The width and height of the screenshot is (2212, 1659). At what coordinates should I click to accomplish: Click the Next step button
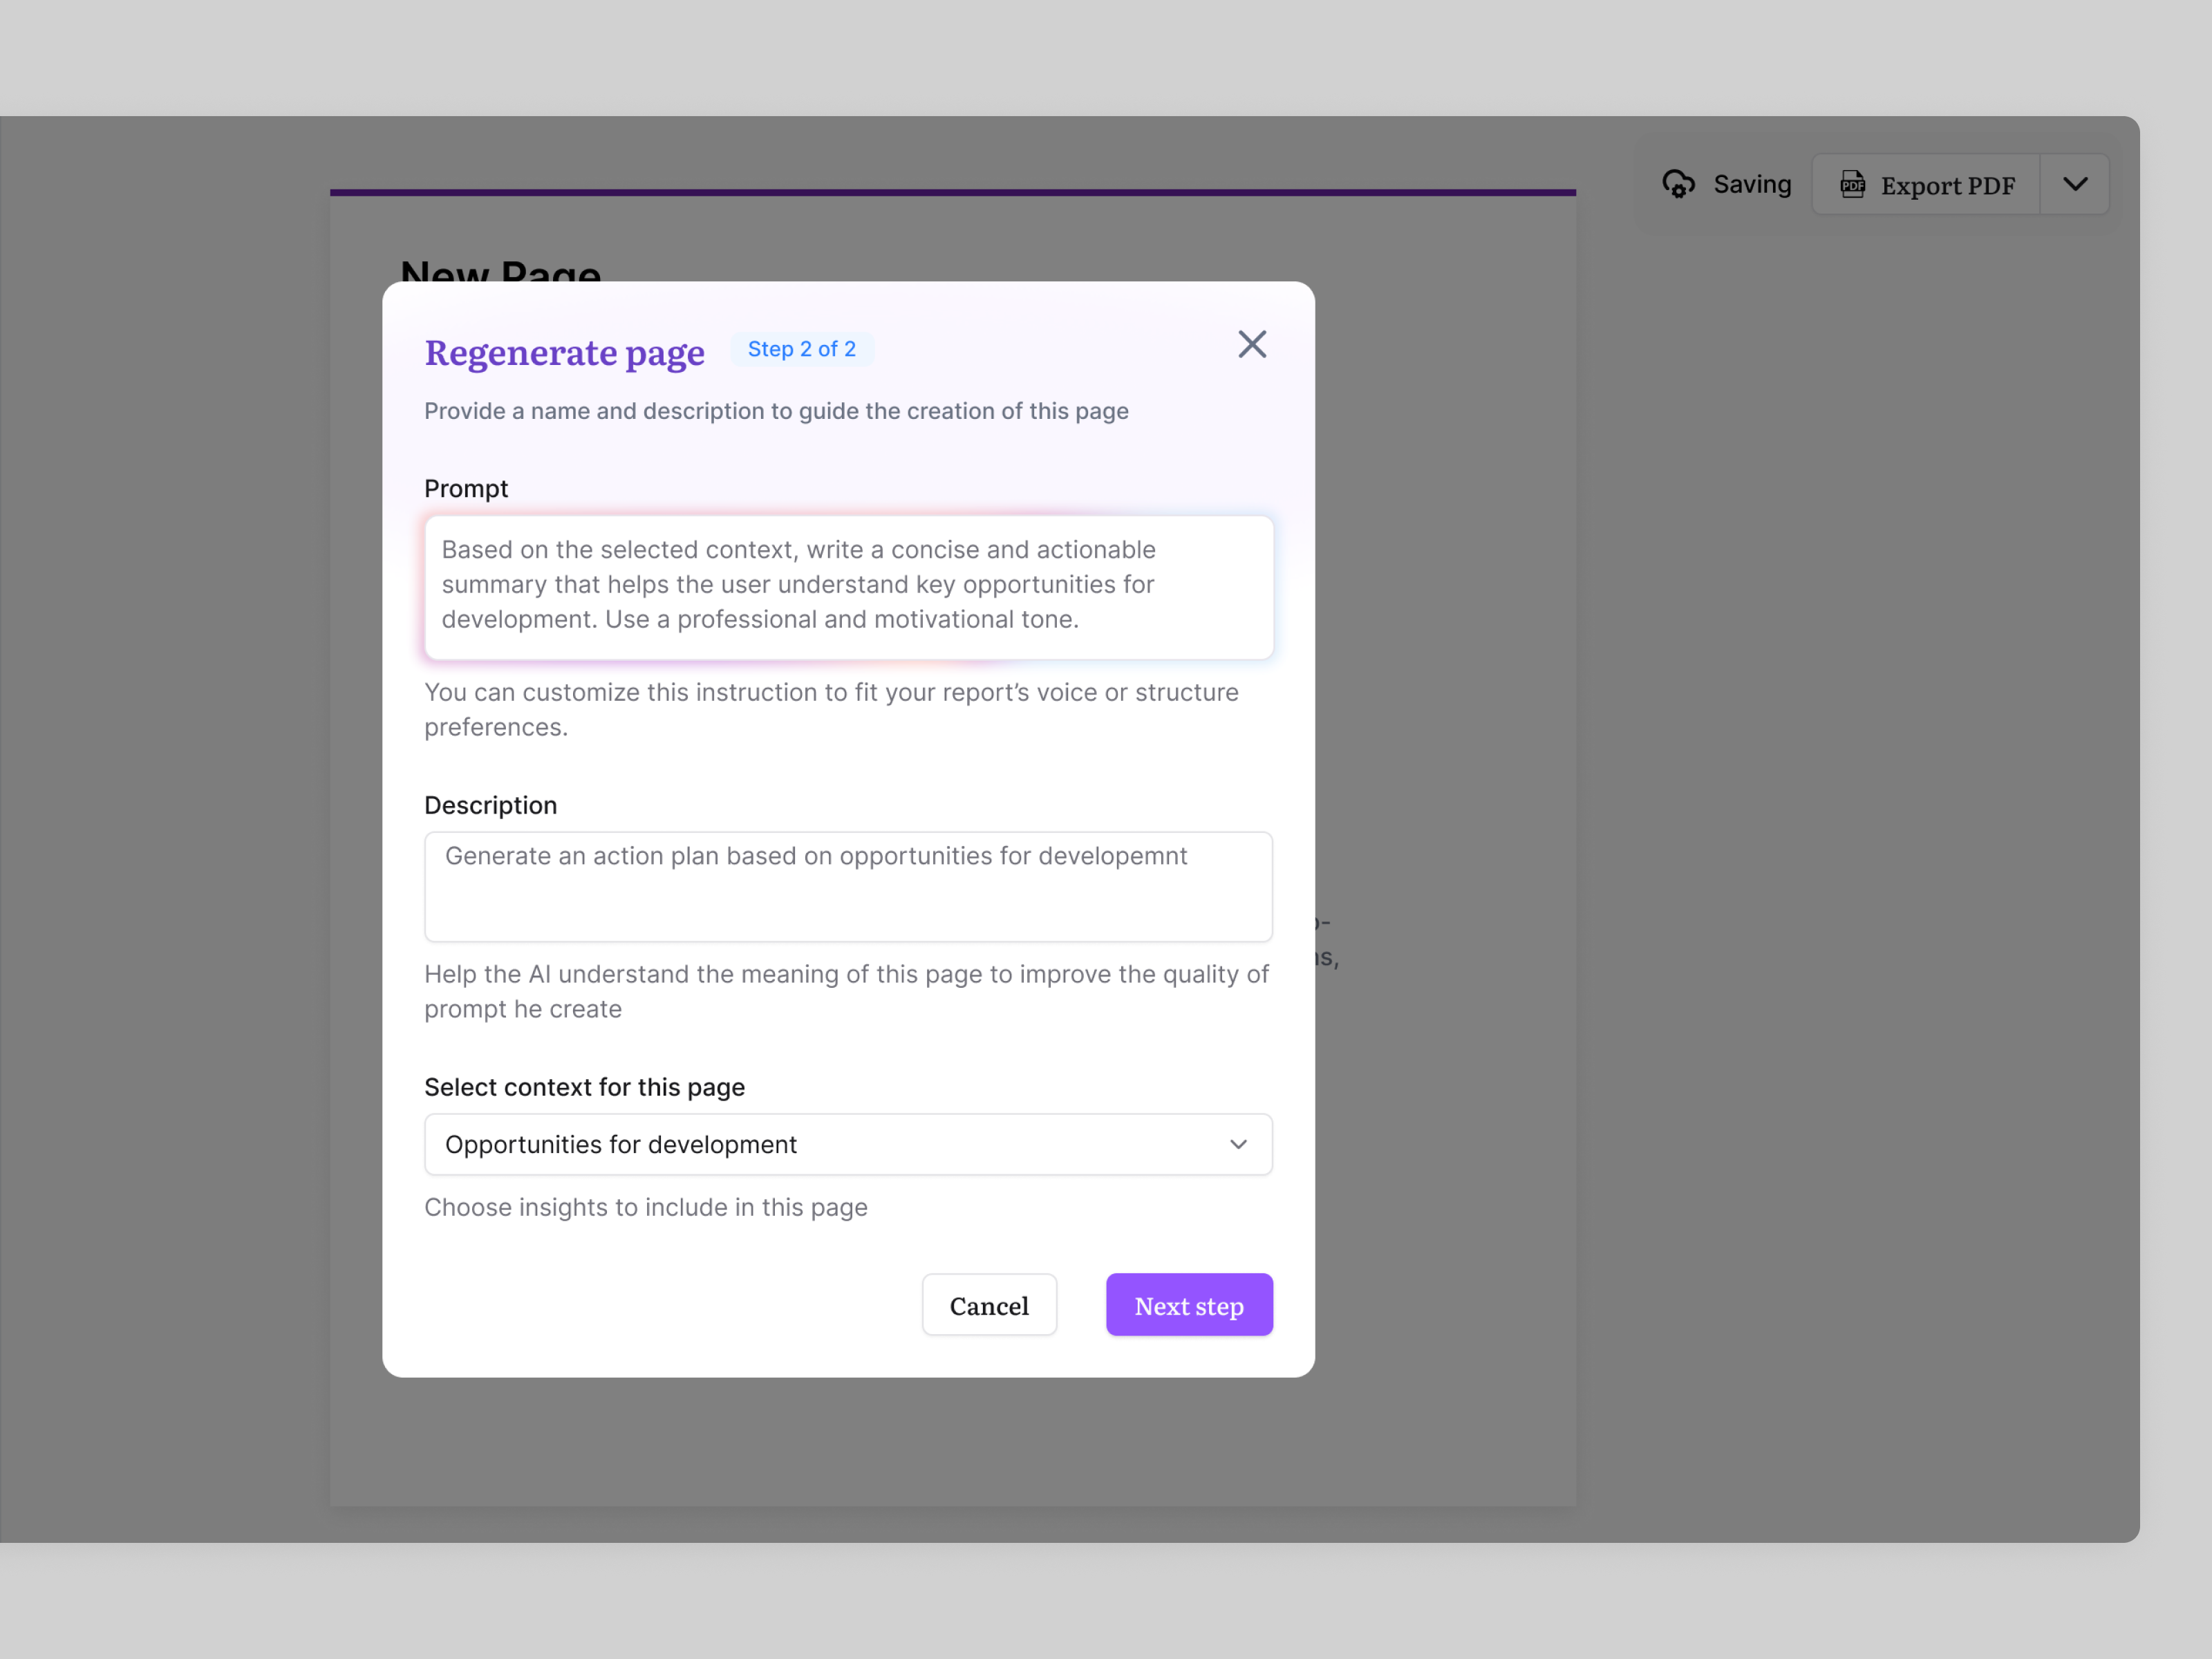1189,1304
